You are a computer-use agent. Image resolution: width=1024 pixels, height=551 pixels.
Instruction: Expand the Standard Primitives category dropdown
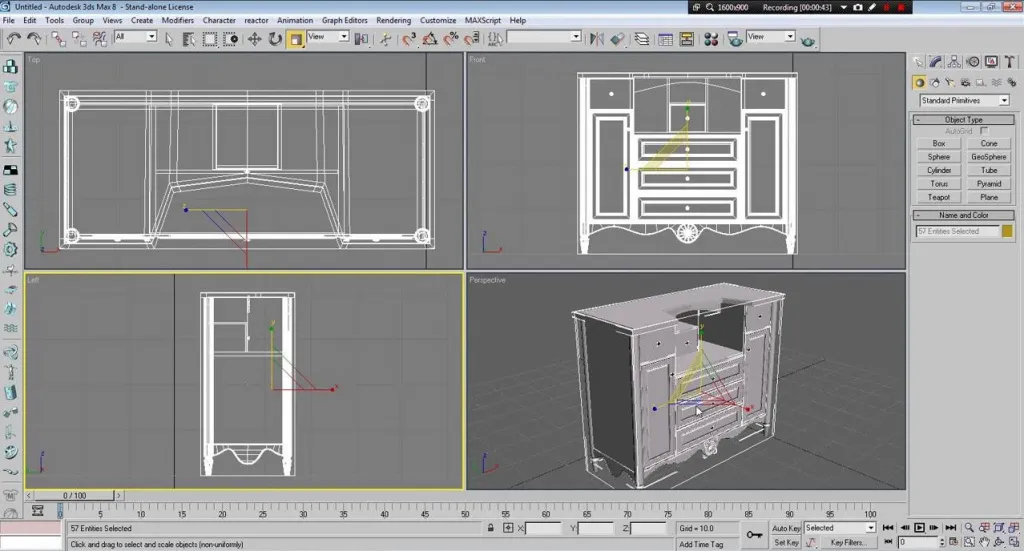(965, 101)
